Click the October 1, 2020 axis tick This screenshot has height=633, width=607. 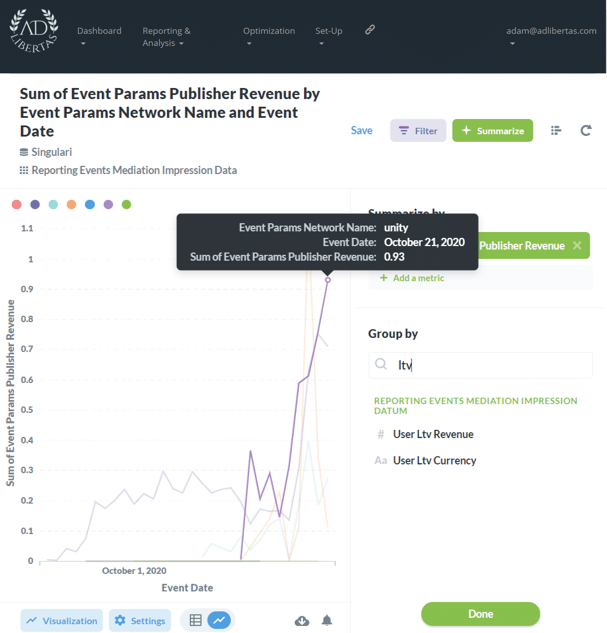tap(134, 571)
